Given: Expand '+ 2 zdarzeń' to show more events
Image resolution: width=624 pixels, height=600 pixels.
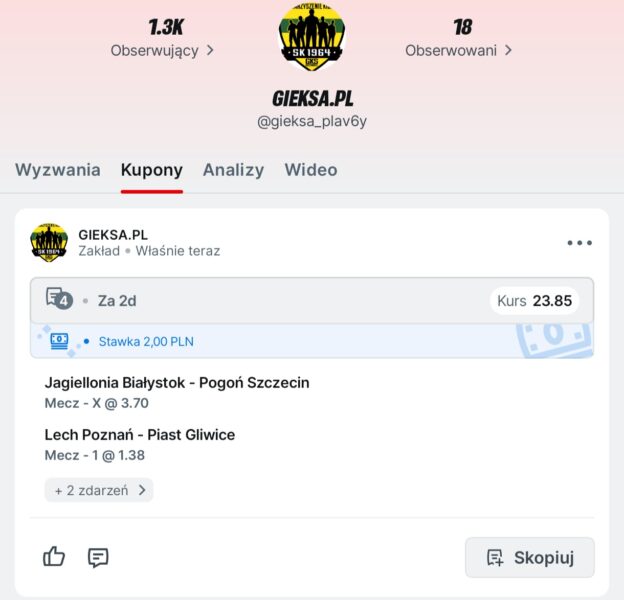Looking at the screenshot, I should point(99,490).
